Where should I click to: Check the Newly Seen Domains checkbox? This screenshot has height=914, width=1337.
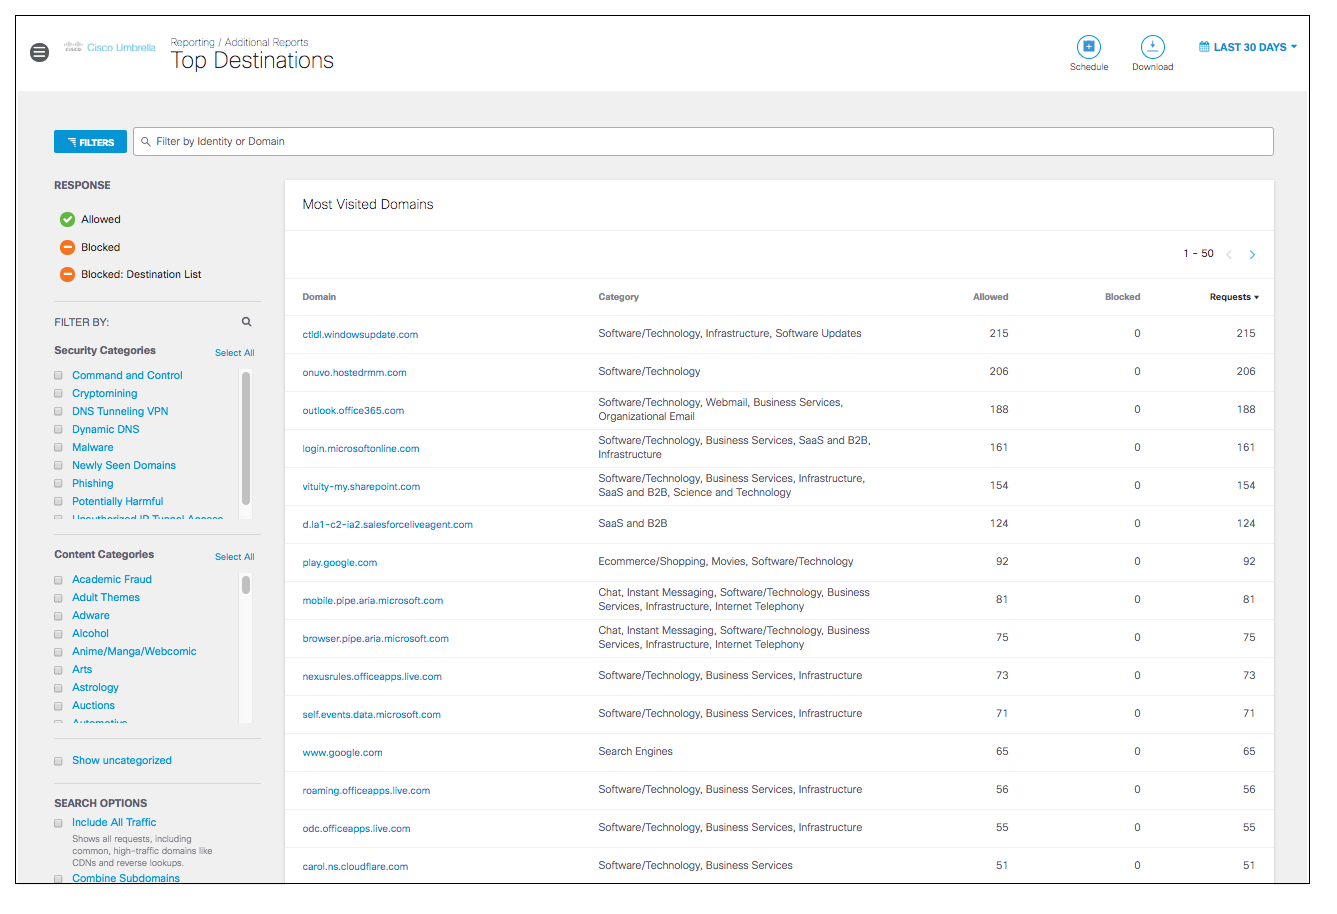coord(58,465)
